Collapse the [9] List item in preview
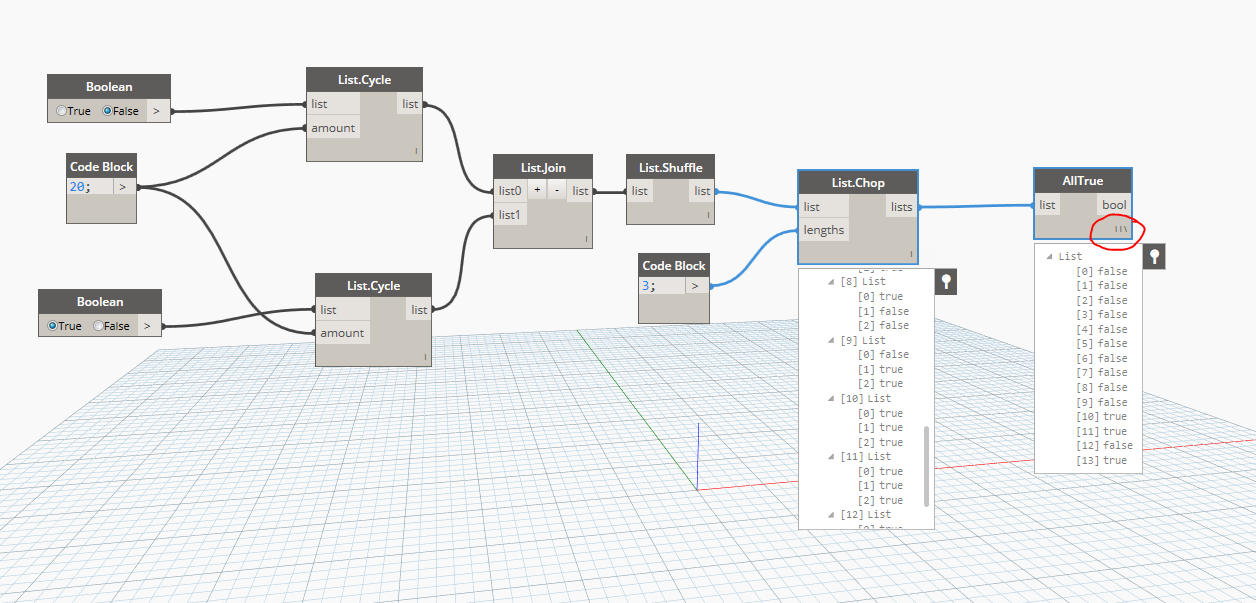 tap(831, 340)
